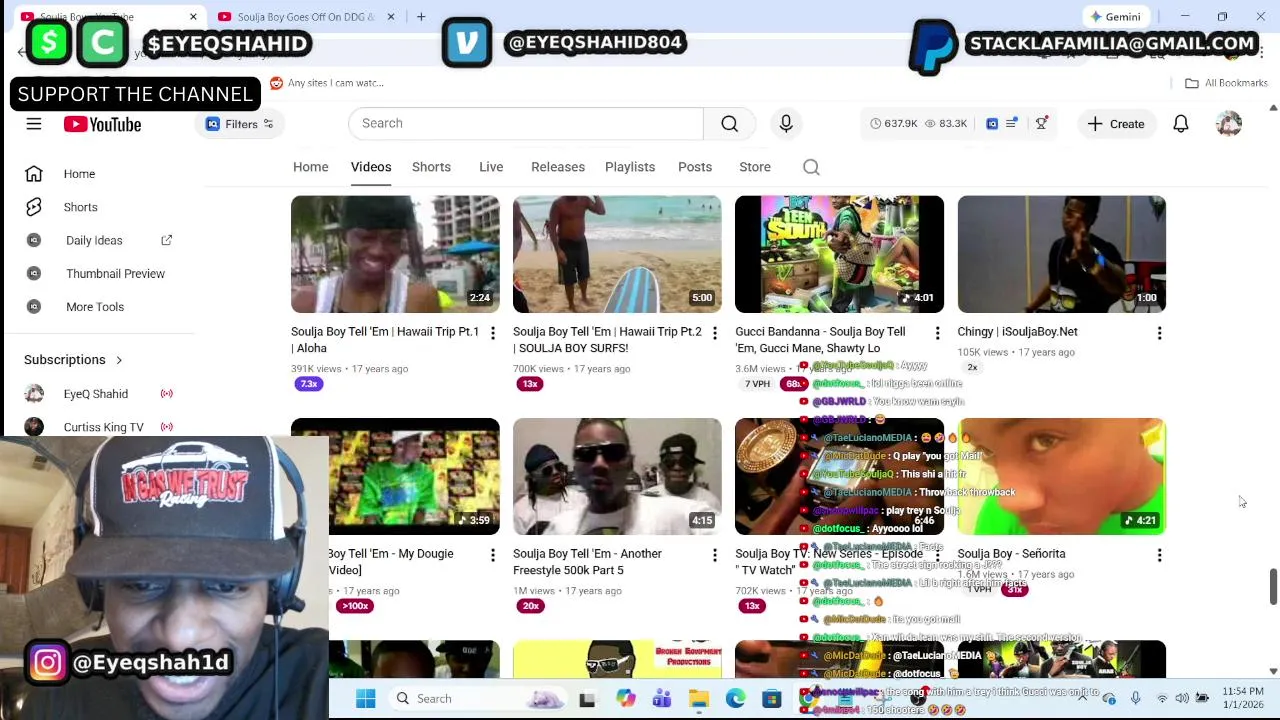Open the Posts channel tab
This screenshot has height=720, width=1280.
[x=695, y=167]
